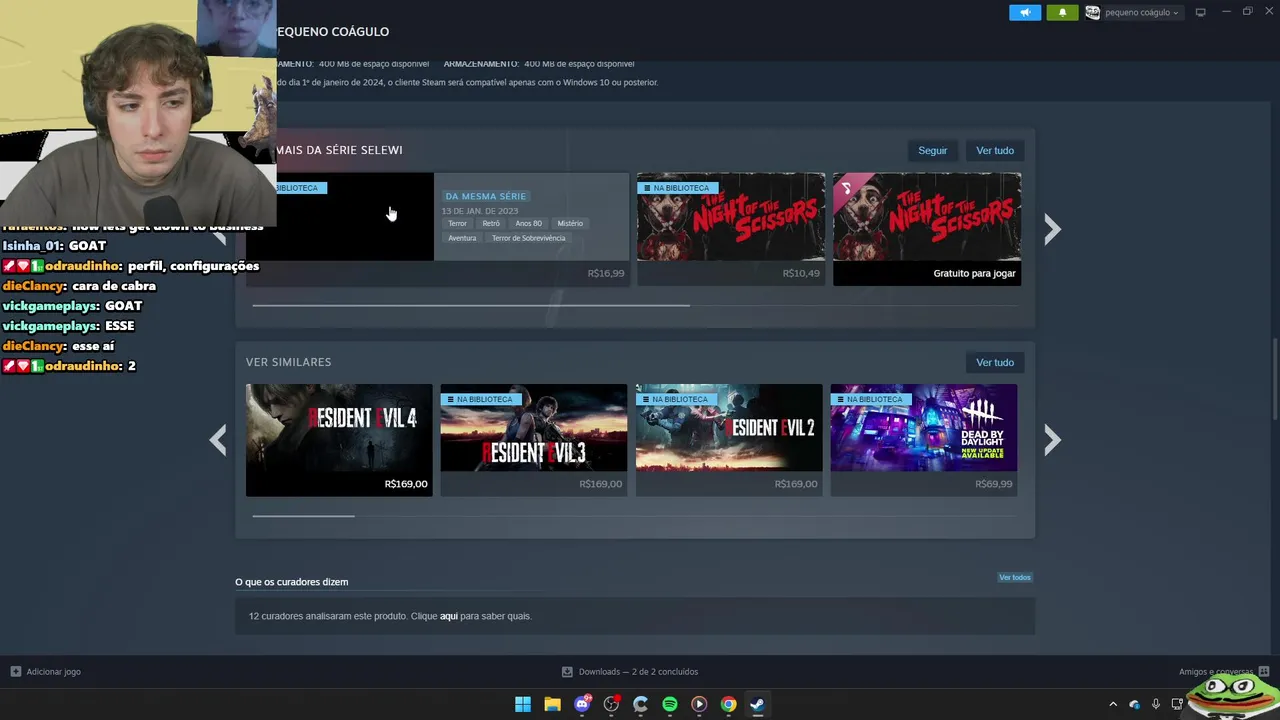
Task: Follow the Selewi series with Seguir
Action: [932, 150]
